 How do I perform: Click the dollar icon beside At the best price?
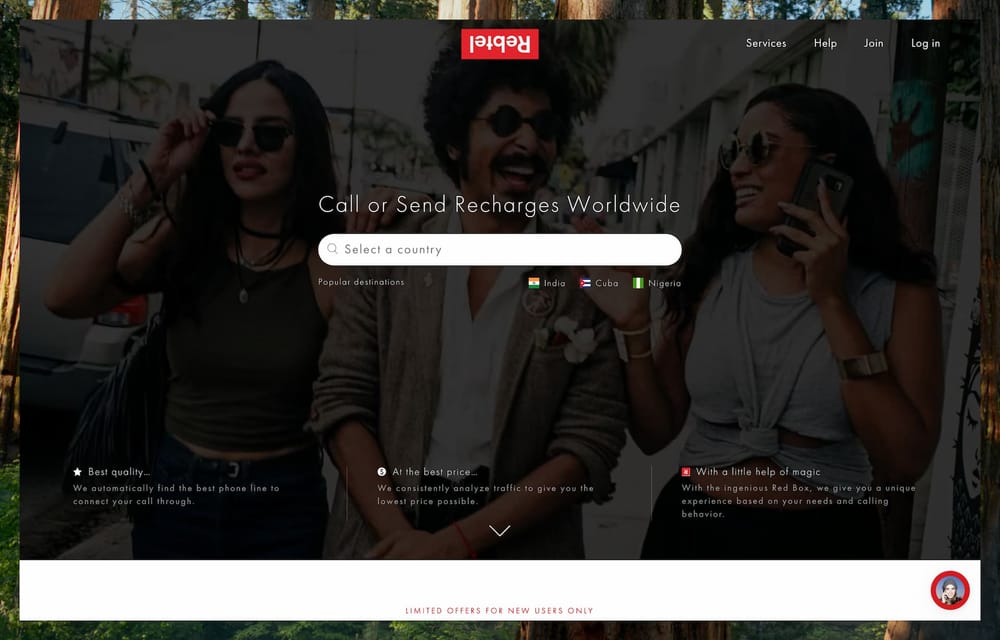tap(380, 471)
